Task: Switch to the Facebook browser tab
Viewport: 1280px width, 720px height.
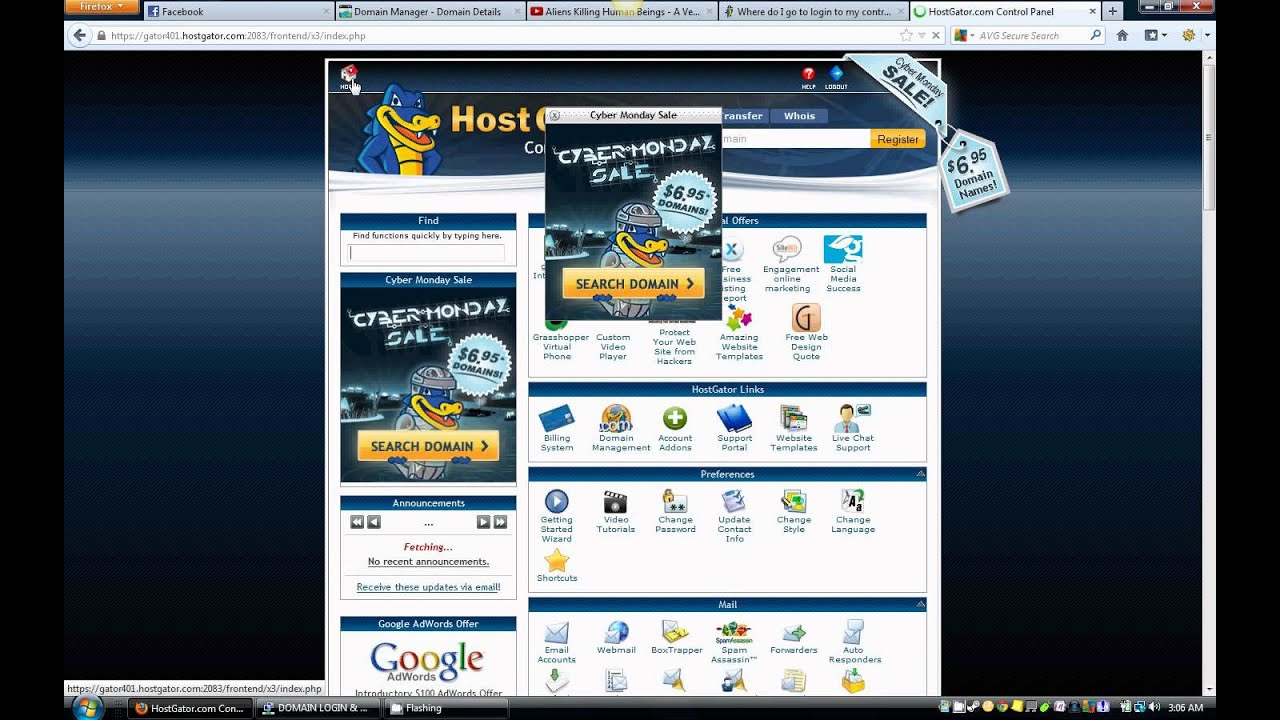Action: point(239,11)
